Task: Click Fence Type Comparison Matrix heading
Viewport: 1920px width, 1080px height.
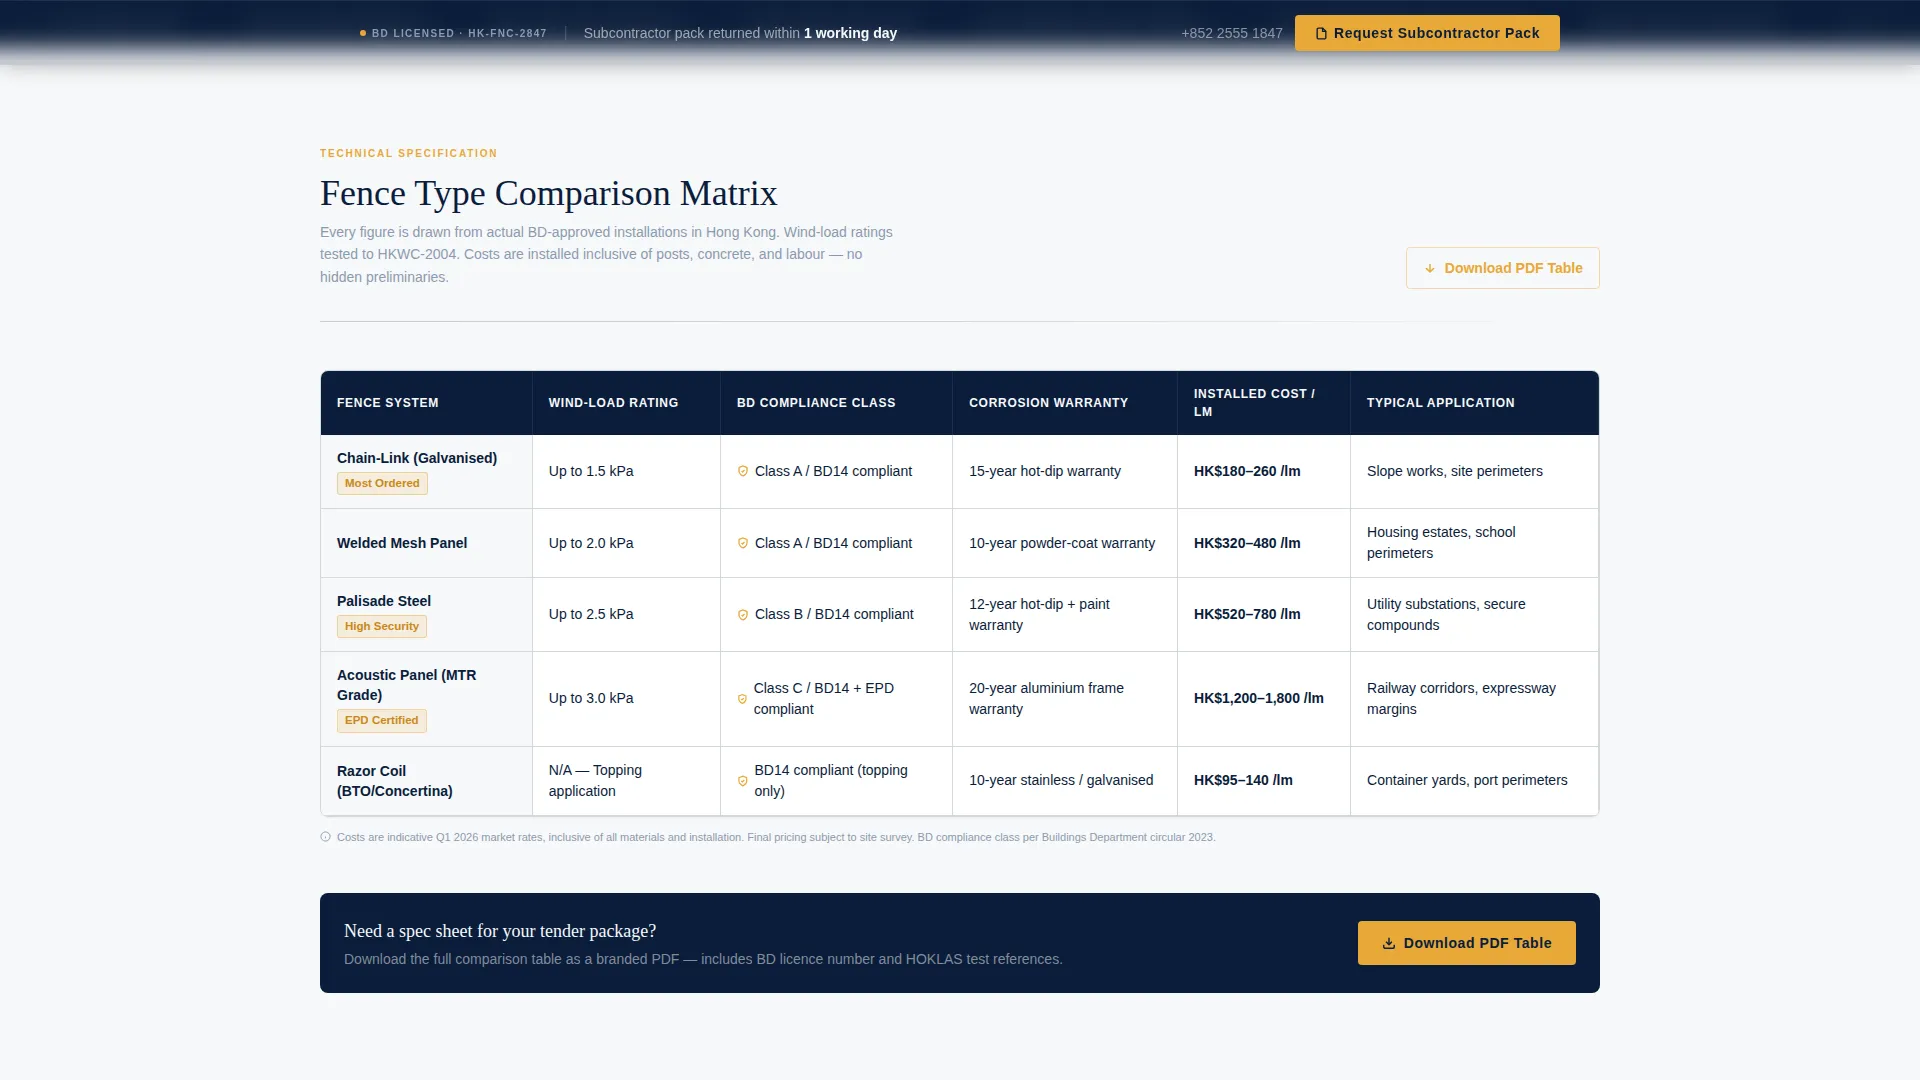Action: 549,193
